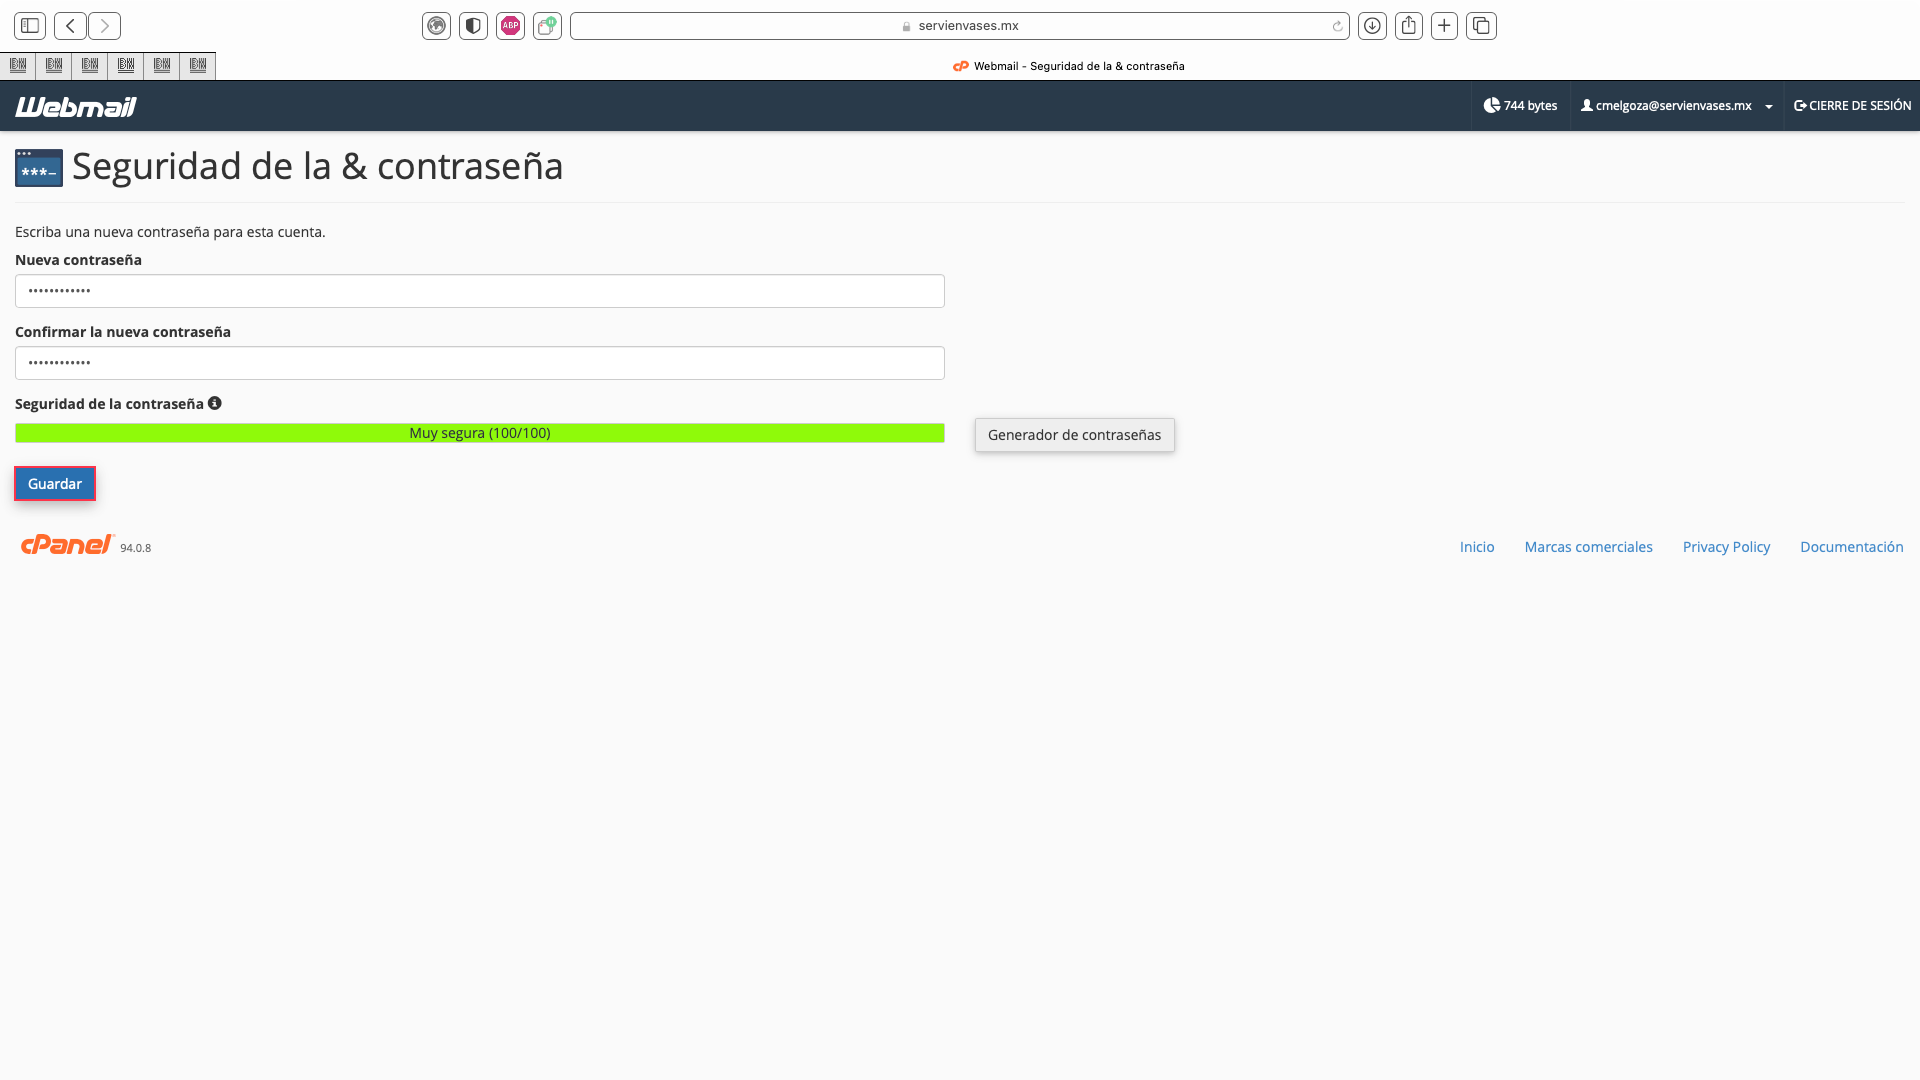Reload the page with the refresh arrow

click(x=1337, y=26)
